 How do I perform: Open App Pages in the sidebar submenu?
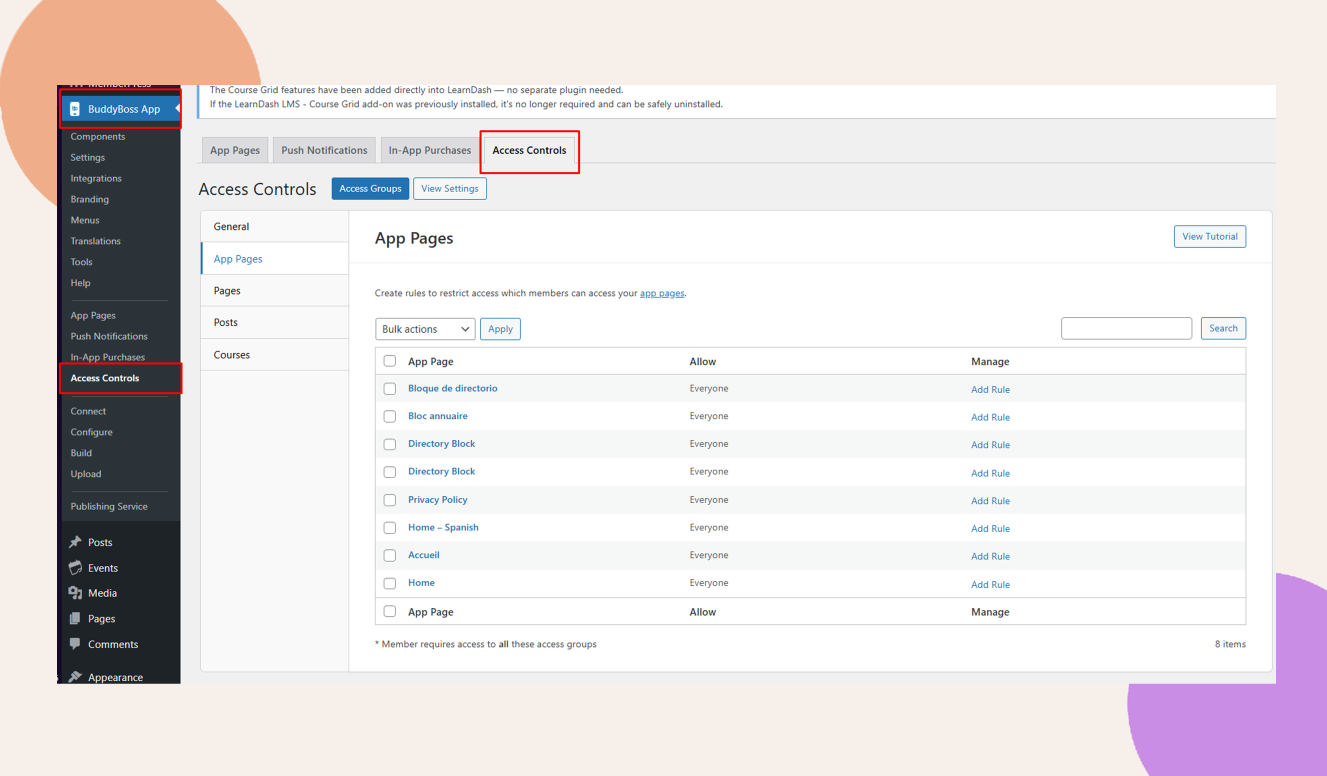point(93,316)
